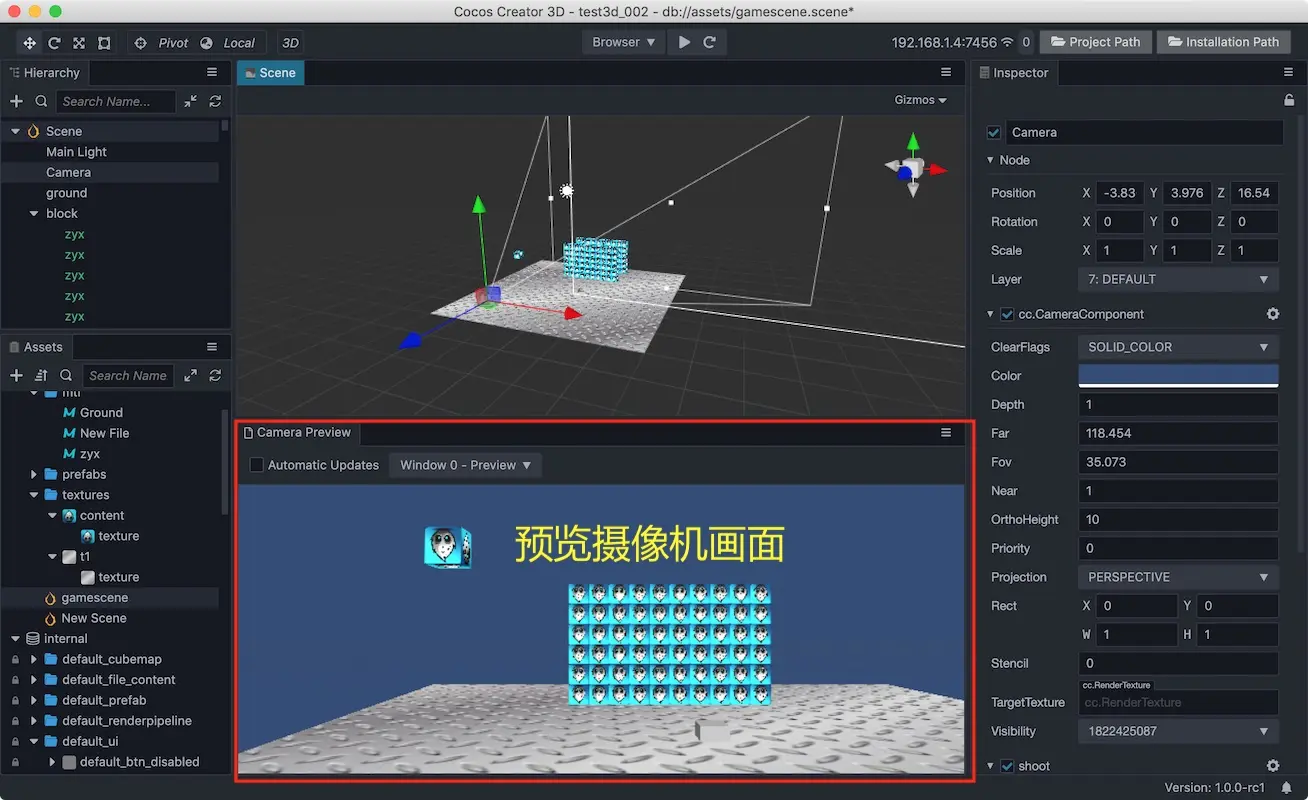
Task: Click the Assets sort order icon
Action: coord(41,375)
